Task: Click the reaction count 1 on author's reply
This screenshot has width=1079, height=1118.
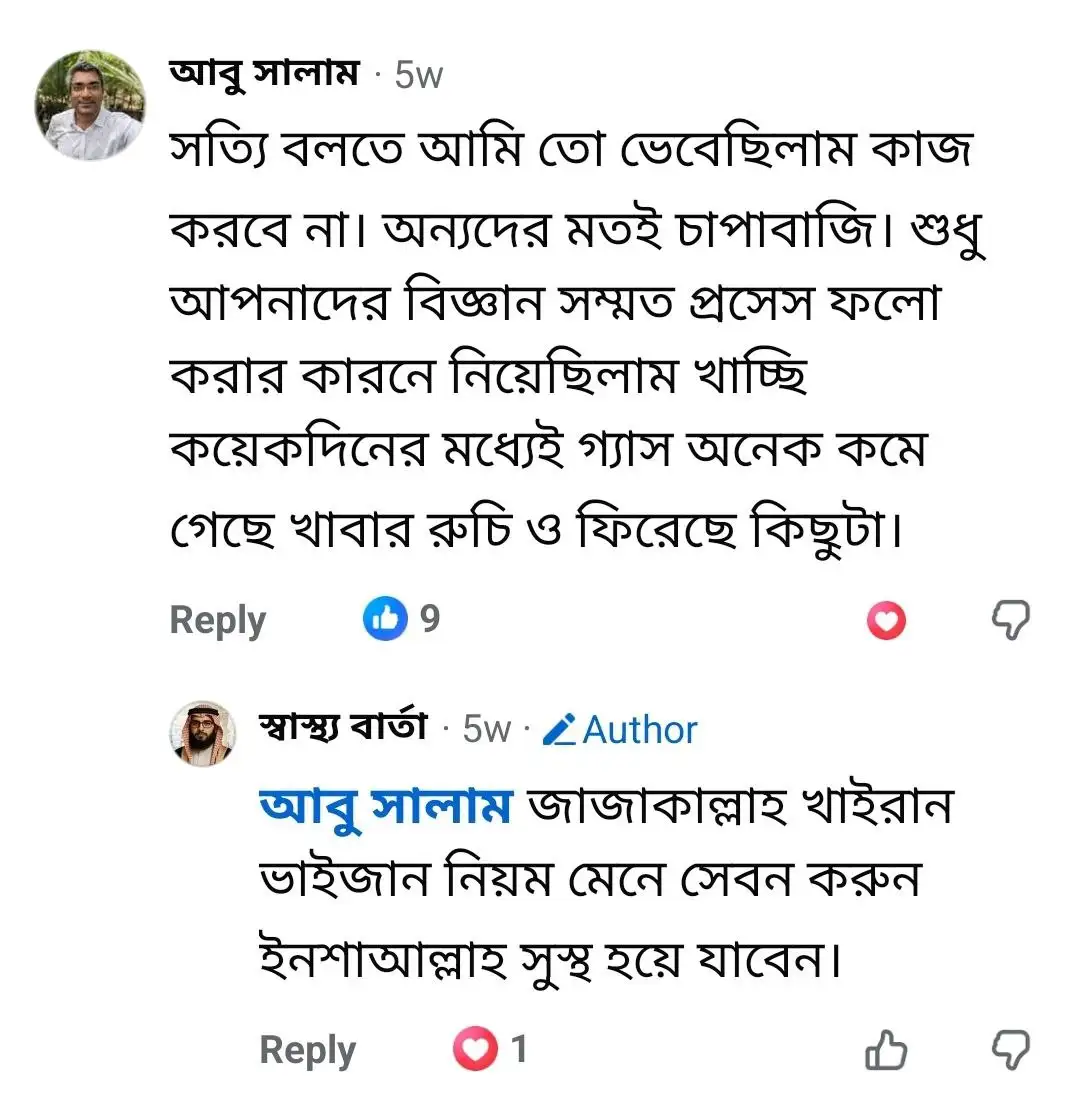Action: [519, 1049]
